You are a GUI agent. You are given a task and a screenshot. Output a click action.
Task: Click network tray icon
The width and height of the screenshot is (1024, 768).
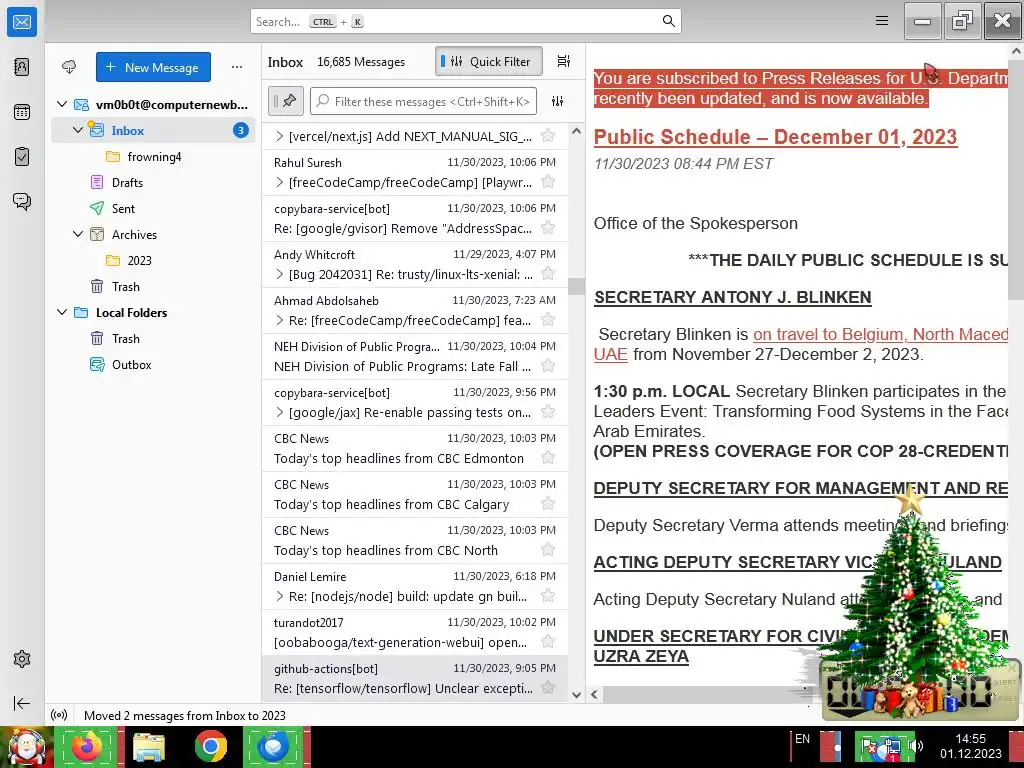click(891, 746)
